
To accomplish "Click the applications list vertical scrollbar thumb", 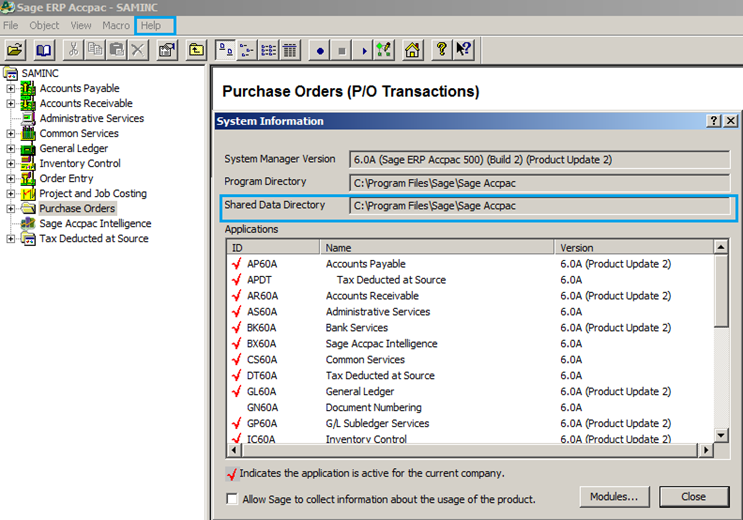I will click(x=721, y=291).
